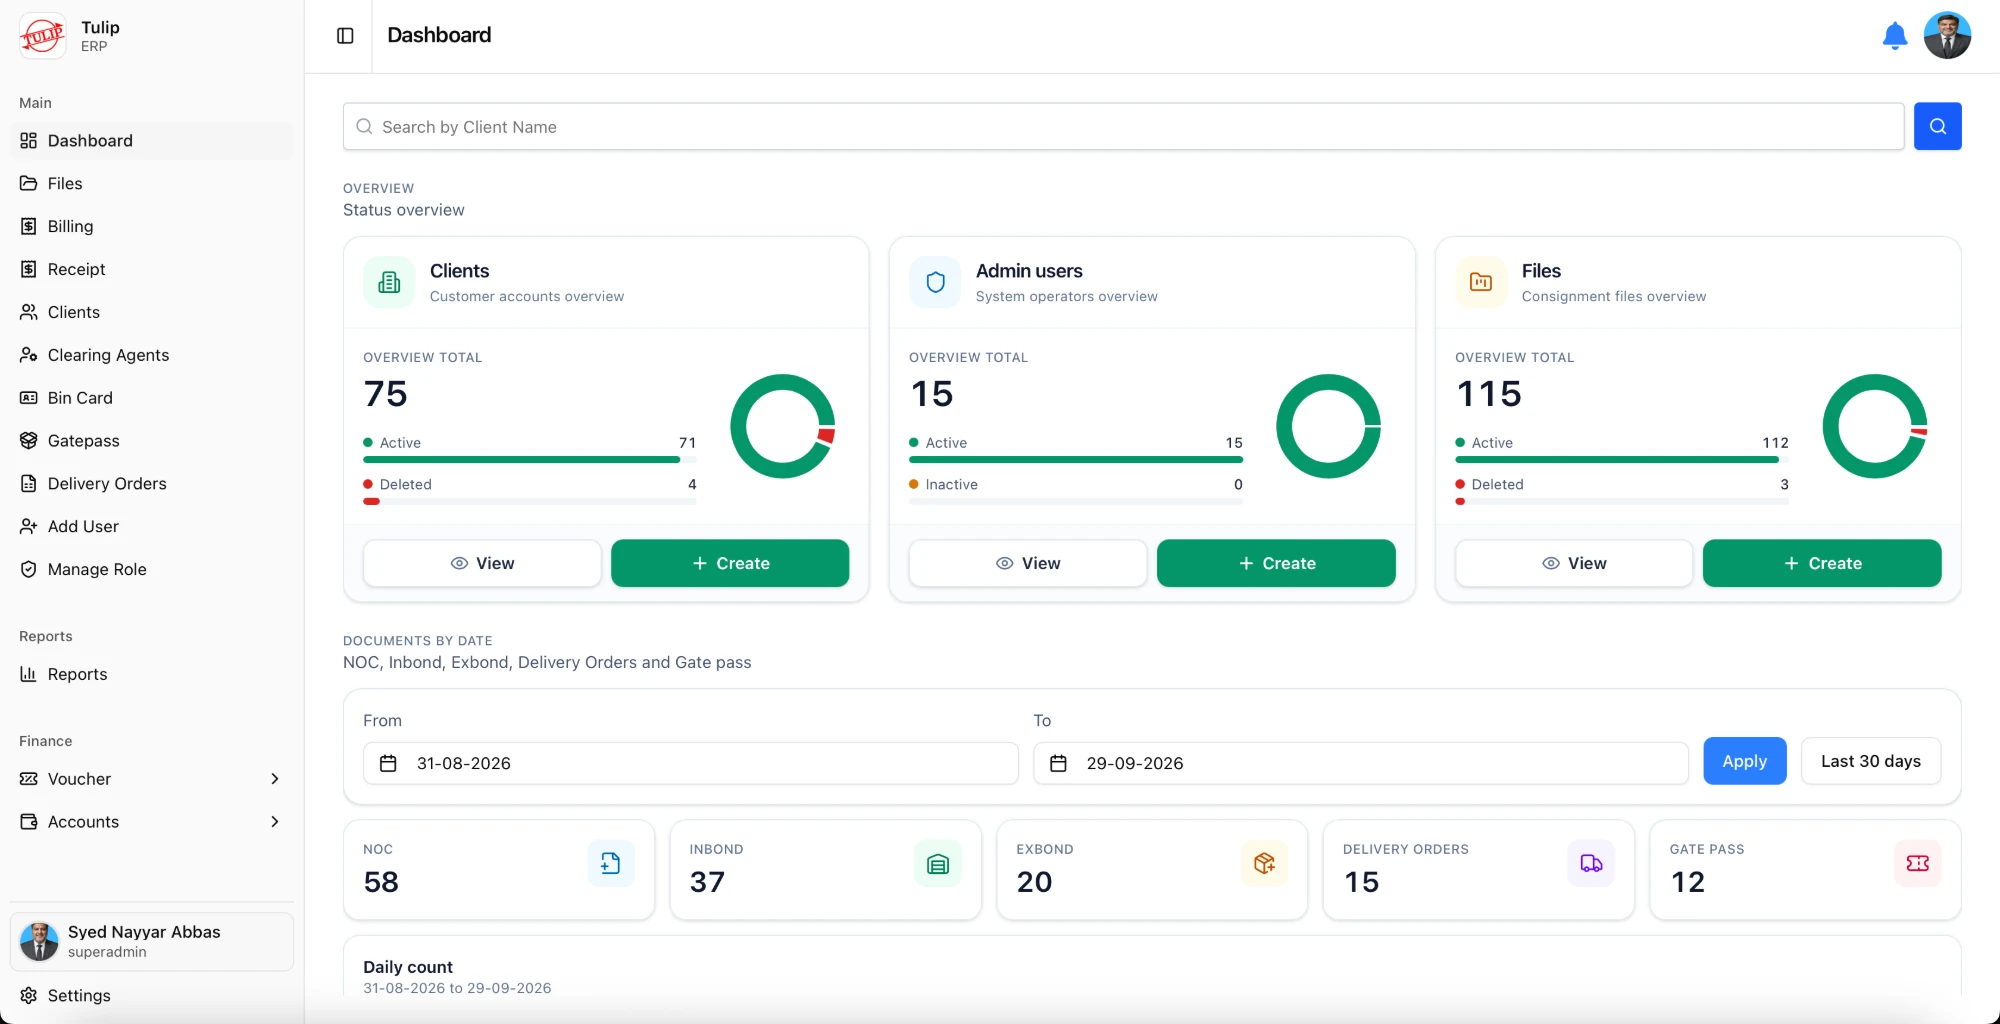Open the From date picker 31-08-2026
2000x1024 pixels.
tap(690, 763)
